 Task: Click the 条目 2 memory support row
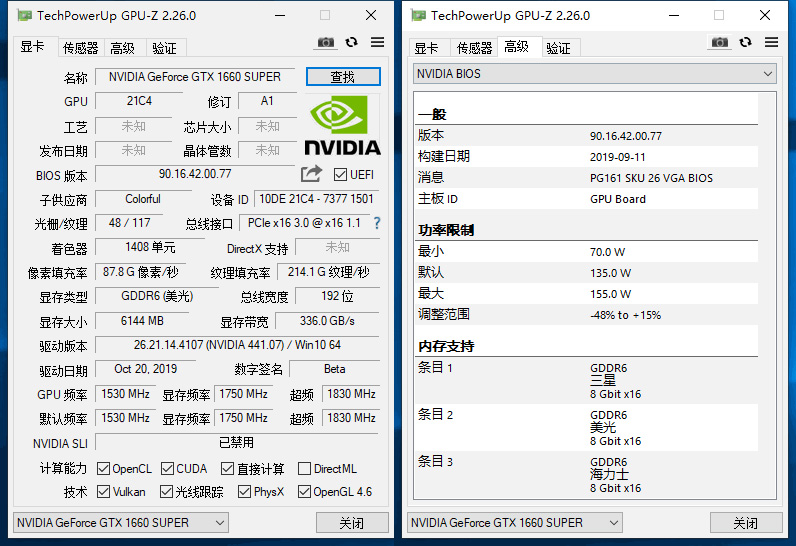[x=586, y=428]
